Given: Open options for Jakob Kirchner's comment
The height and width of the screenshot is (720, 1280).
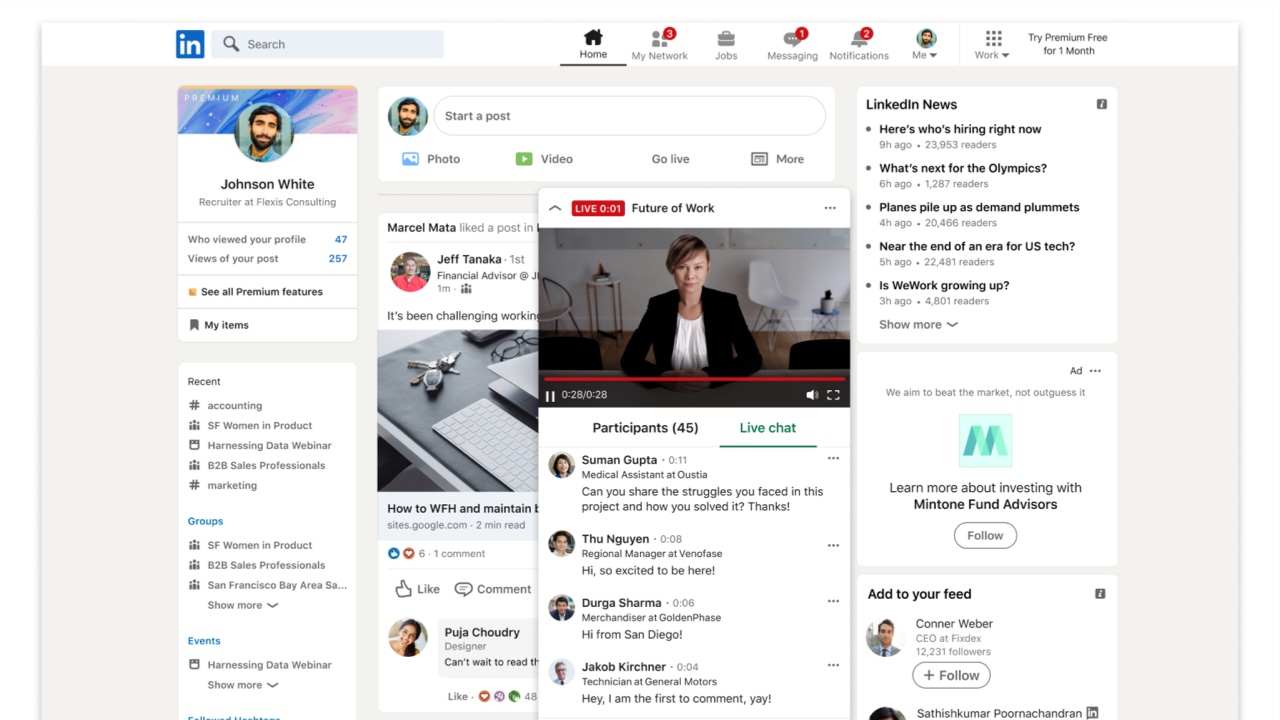Looking at the screenshot, I should 833,665.
